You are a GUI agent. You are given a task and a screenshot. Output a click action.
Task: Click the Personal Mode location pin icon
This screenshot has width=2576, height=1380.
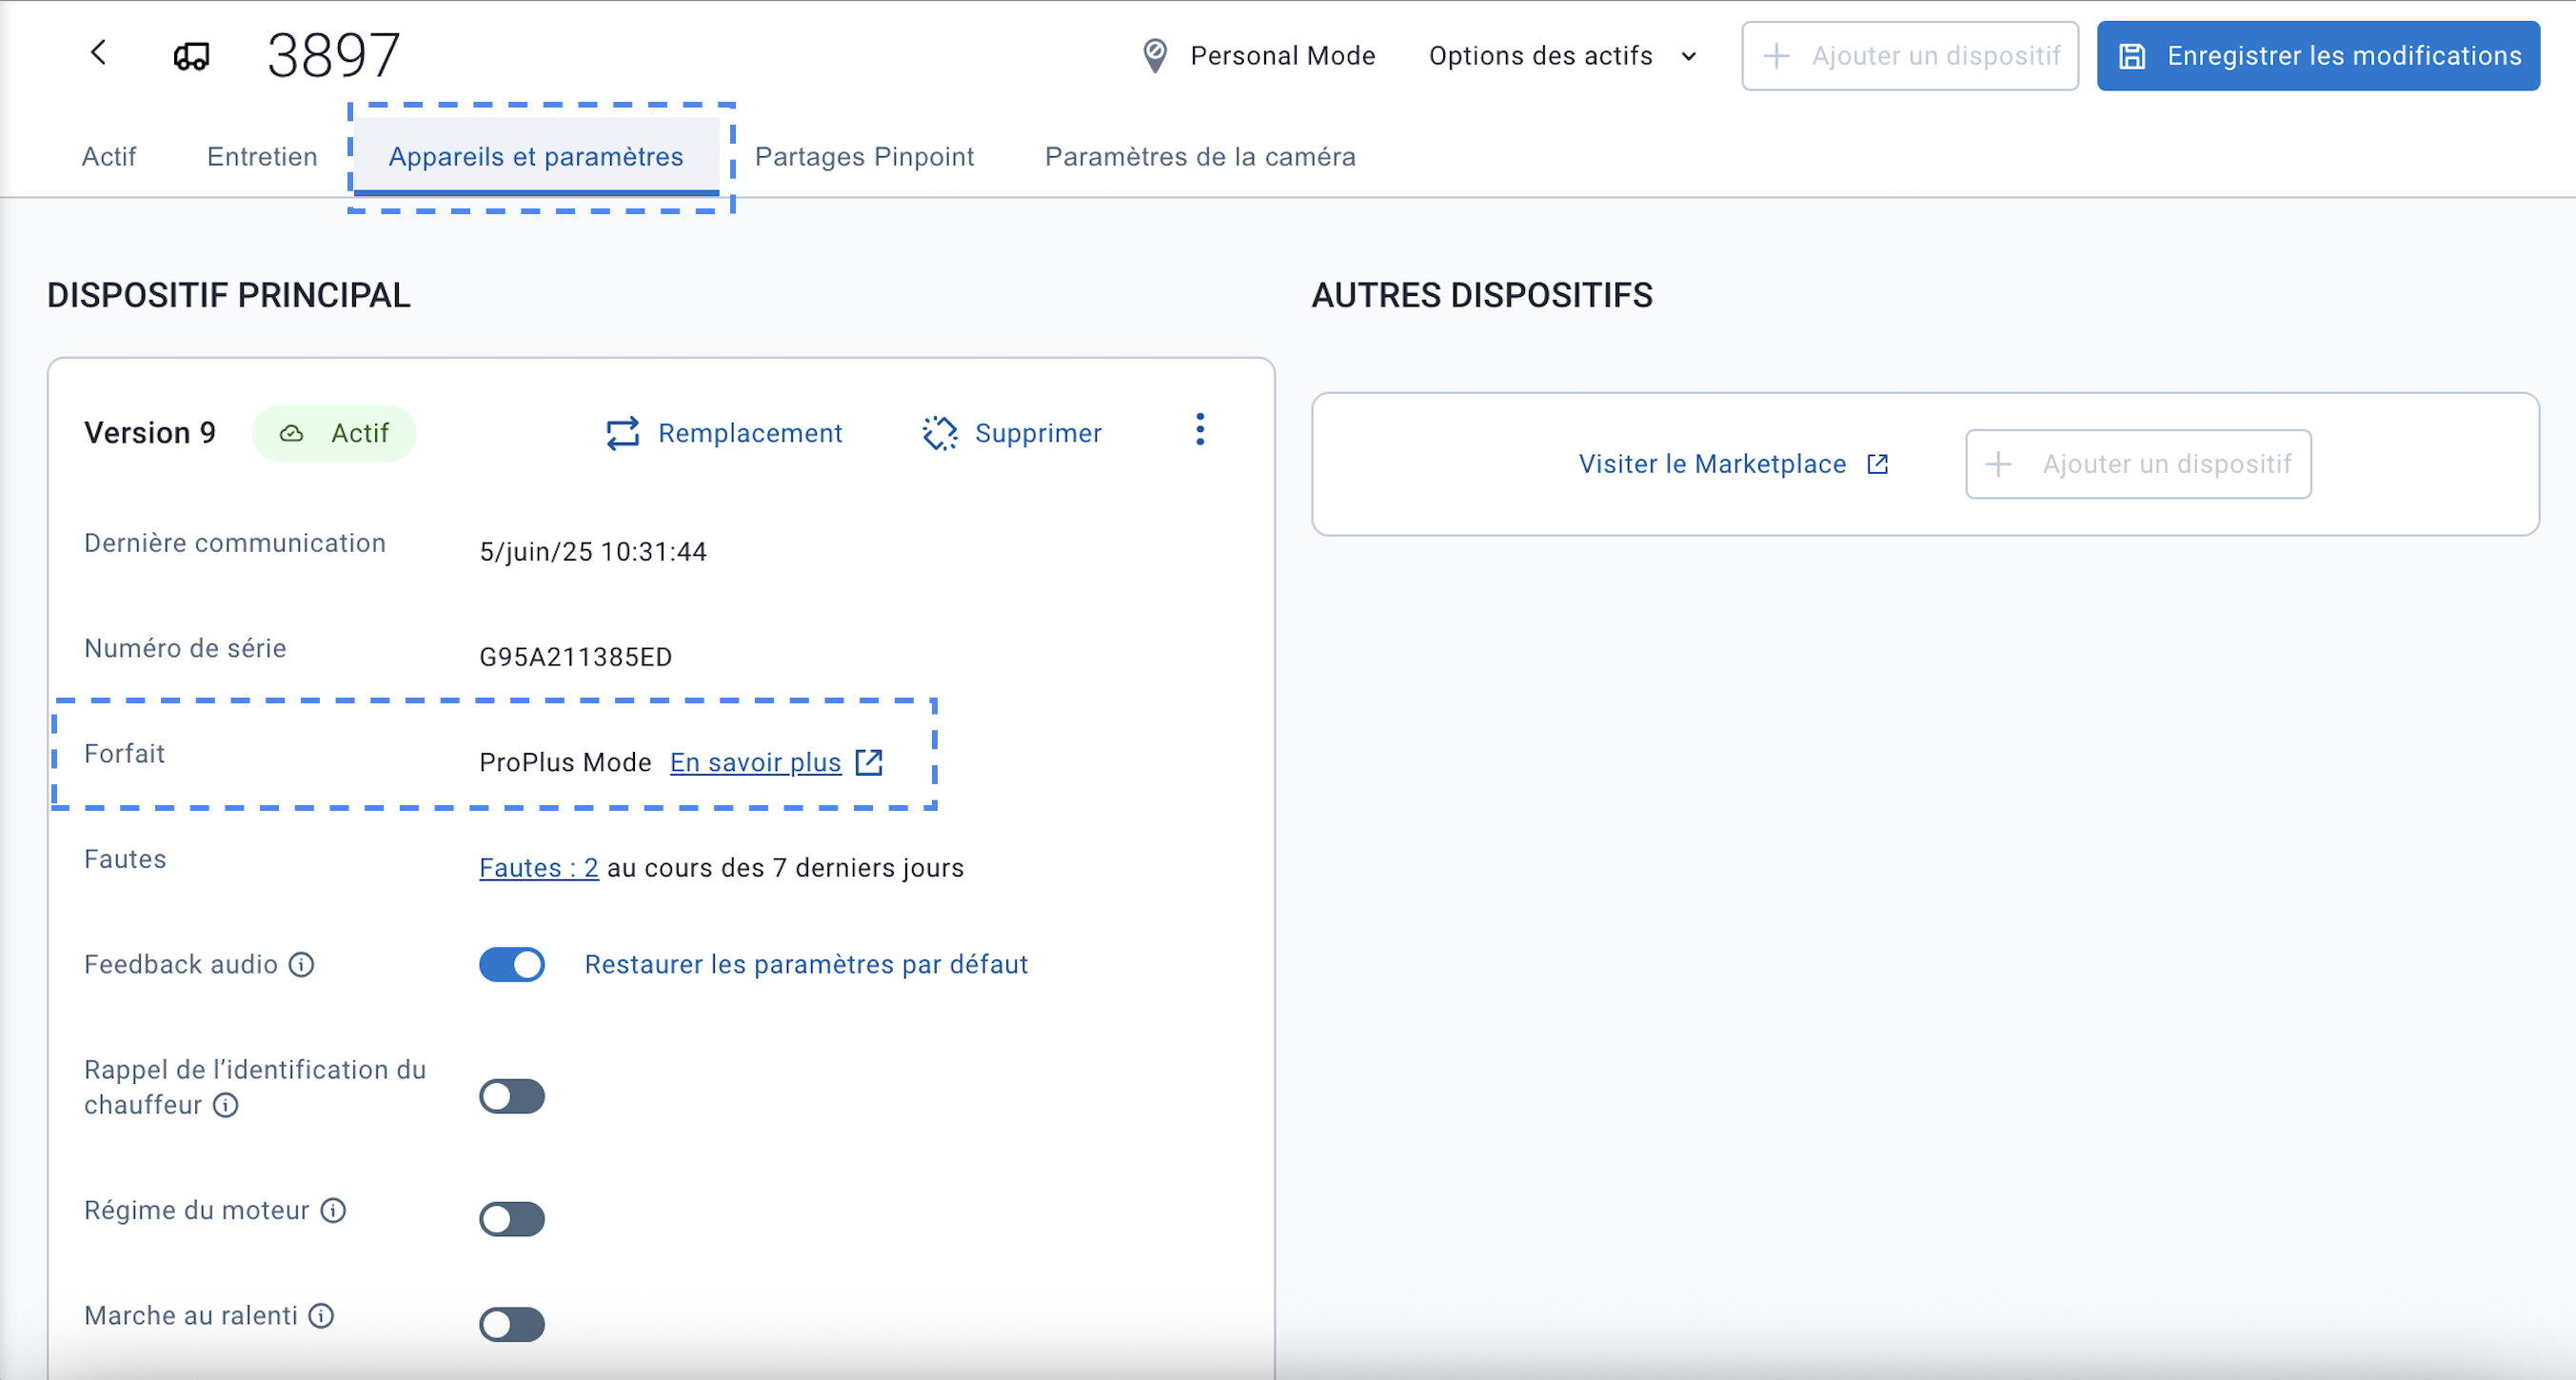click(x=1155, y=56)
